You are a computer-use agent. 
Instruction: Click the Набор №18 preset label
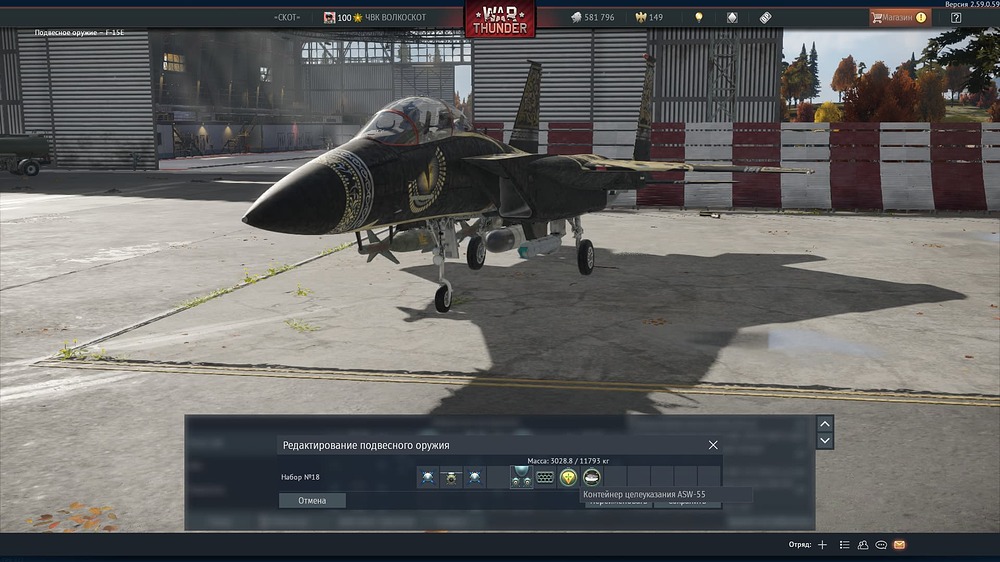point(300,477)
